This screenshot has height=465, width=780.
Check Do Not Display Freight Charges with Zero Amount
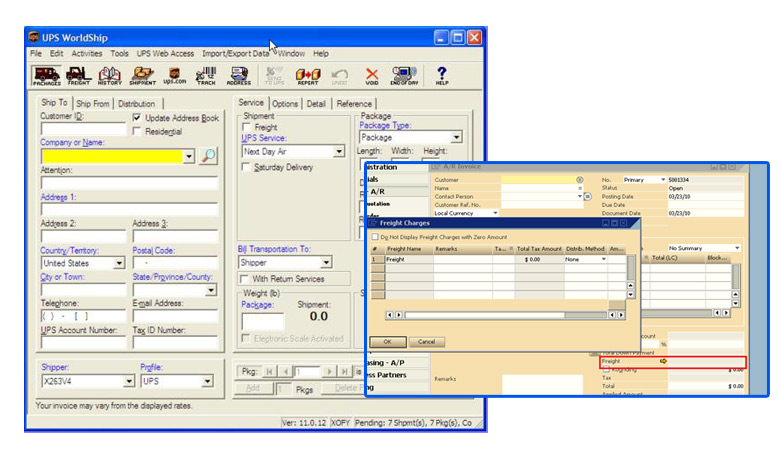tap(375, 237)
